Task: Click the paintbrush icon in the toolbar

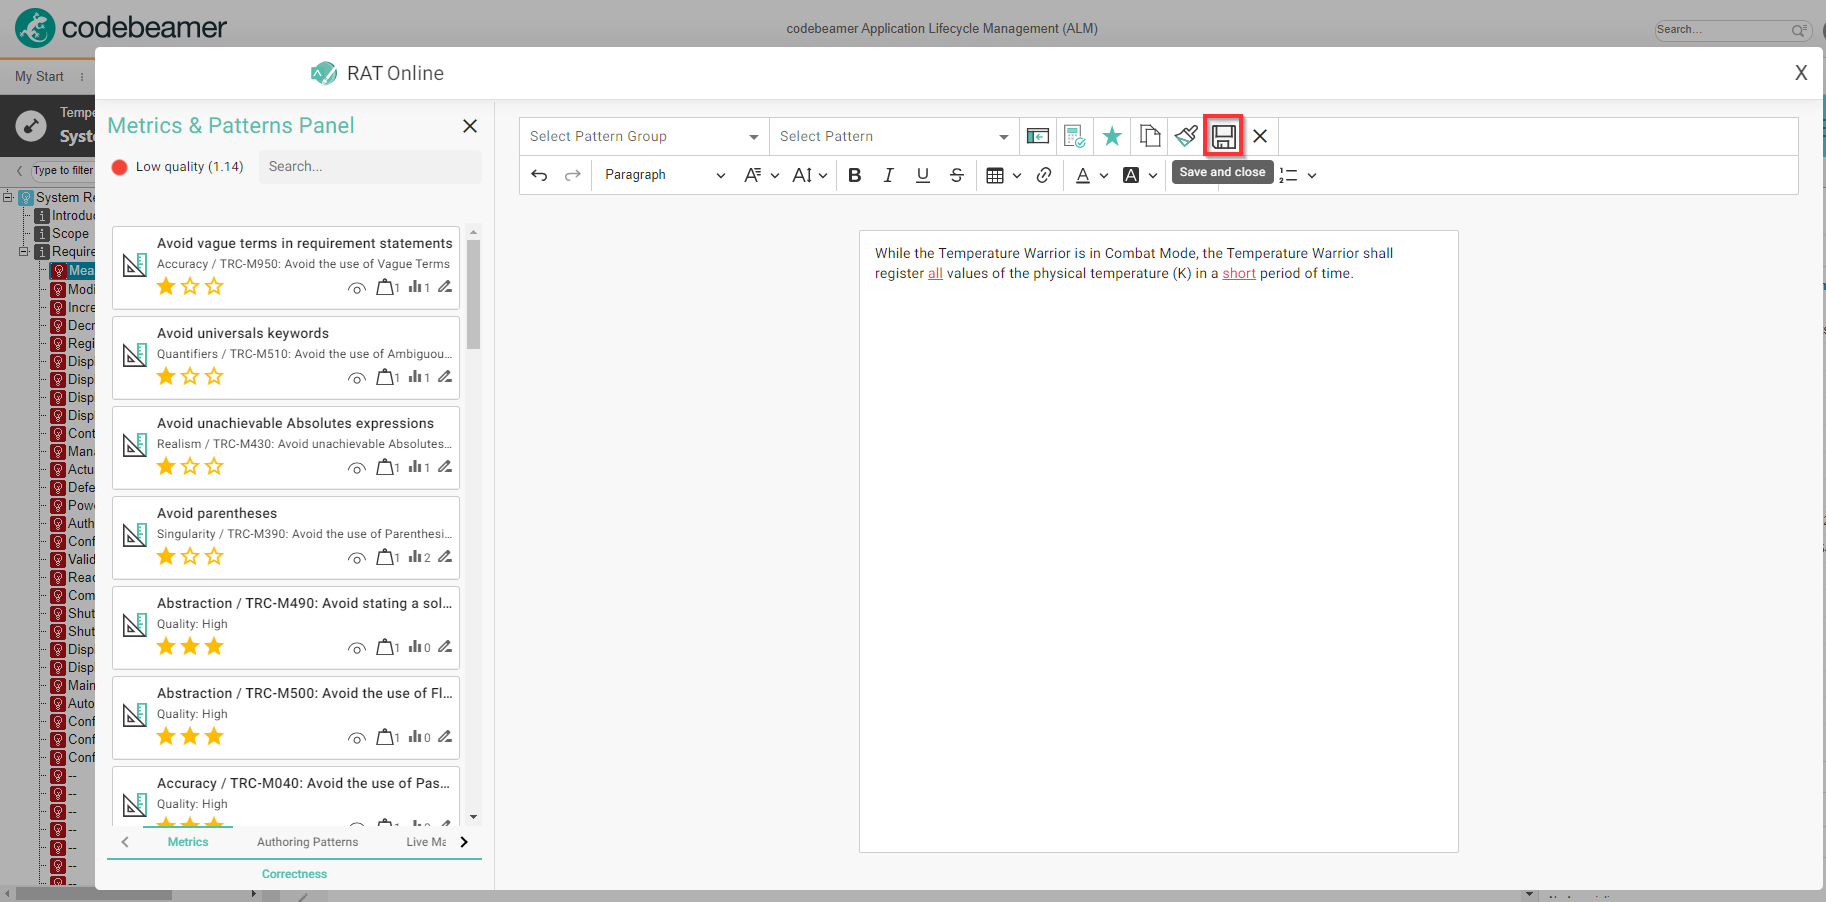Action: 1186,136
